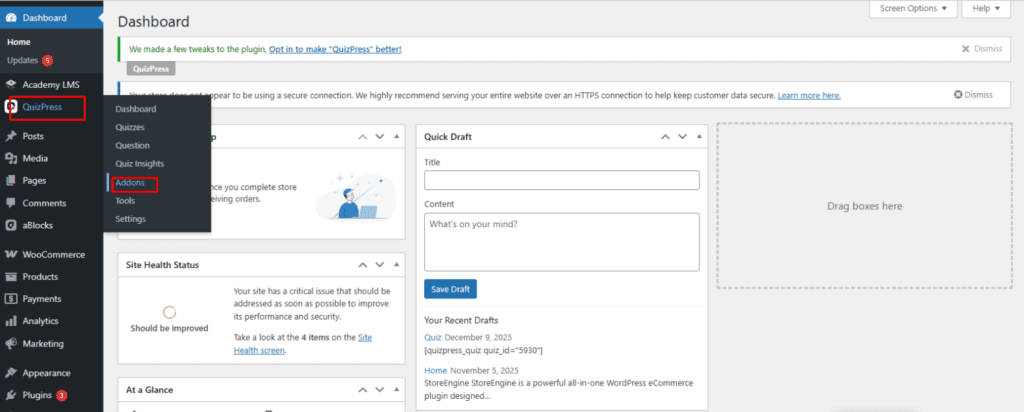Open Addons in QuizPress submenu
1024x412 pixels.
click(129, 183)
